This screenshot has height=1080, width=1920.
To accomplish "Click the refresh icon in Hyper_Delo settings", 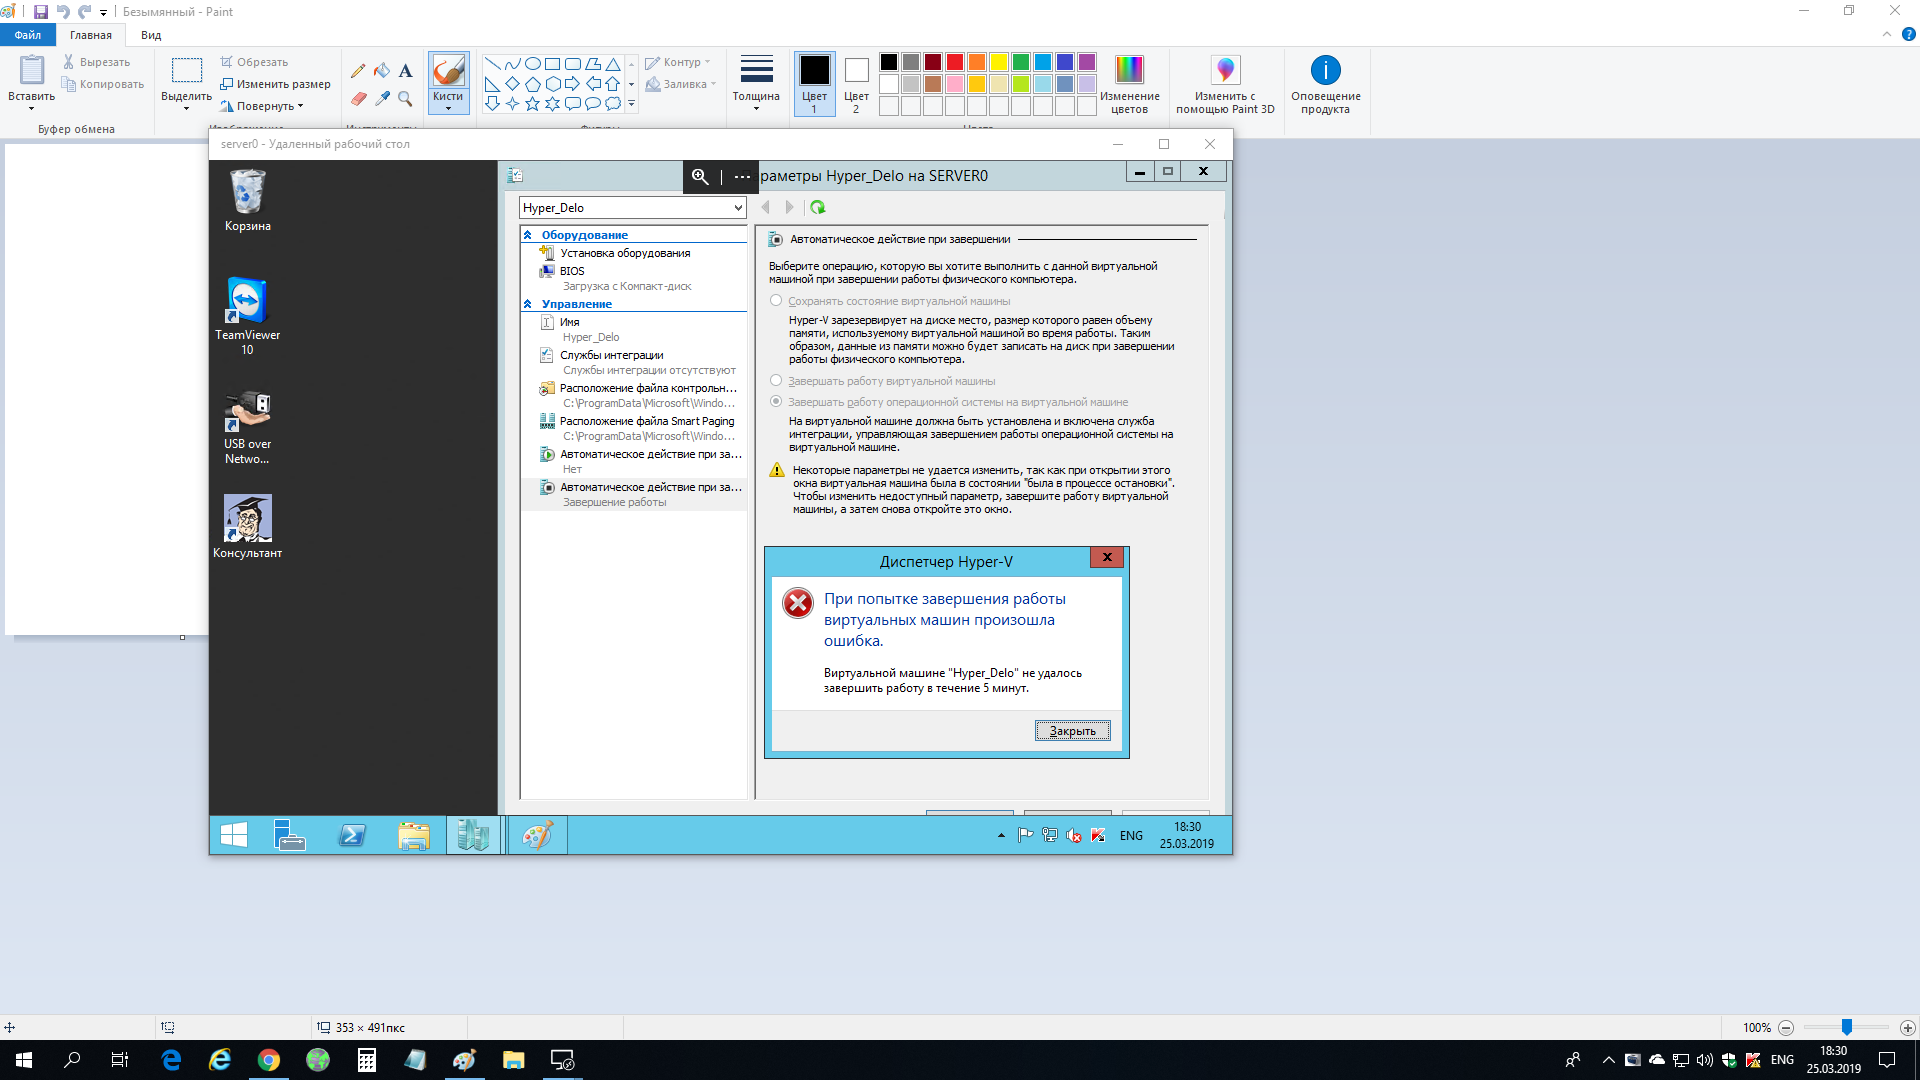I will coord(818,207).
